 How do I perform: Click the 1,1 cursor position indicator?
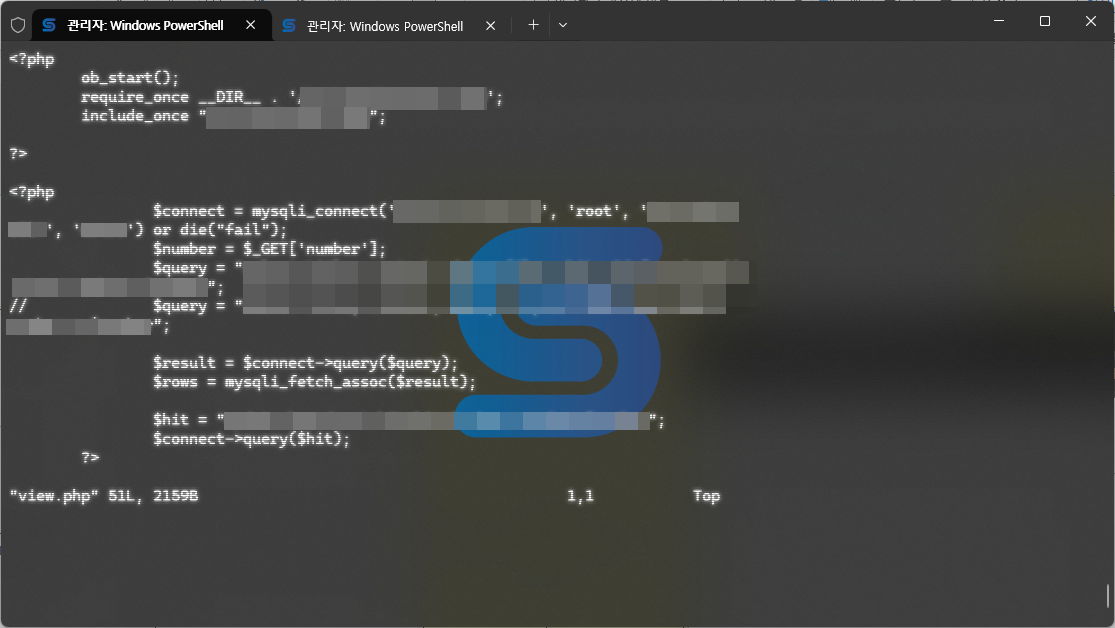580,496
